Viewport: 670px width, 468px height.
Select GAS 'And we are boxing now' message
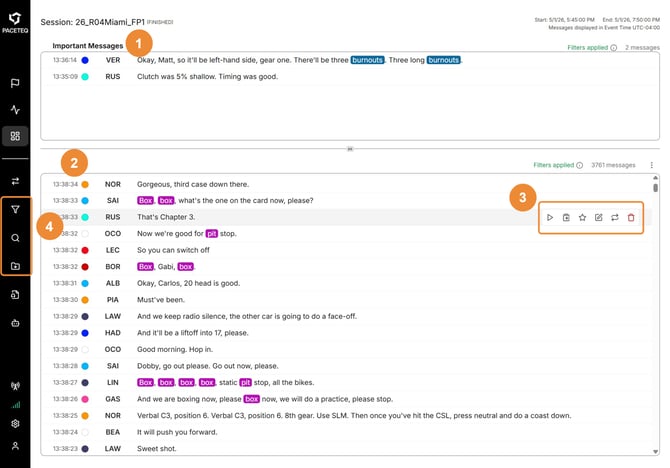(347, 399)
